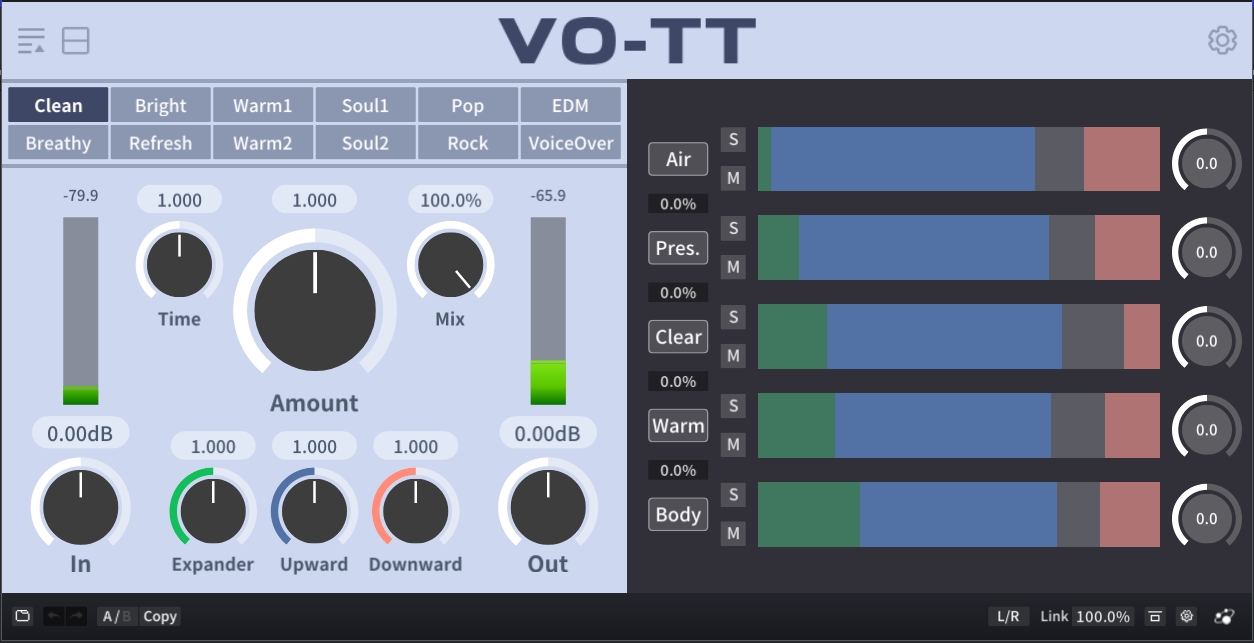Switch to the VoiceOver preset

(x=570, y=143)
